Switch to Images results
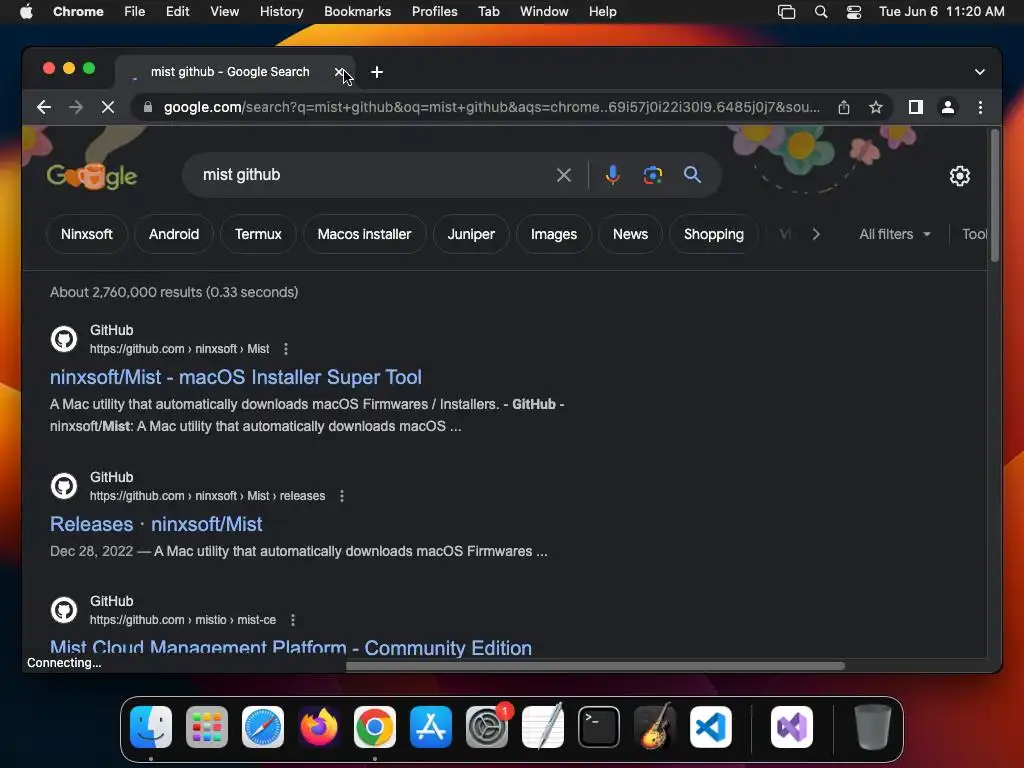The image size is (1024, 768). (554, 234)
